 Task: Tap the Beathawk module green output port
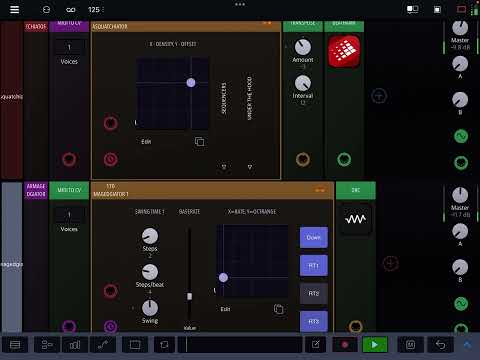pyautogui.click(x=344, y=160)
